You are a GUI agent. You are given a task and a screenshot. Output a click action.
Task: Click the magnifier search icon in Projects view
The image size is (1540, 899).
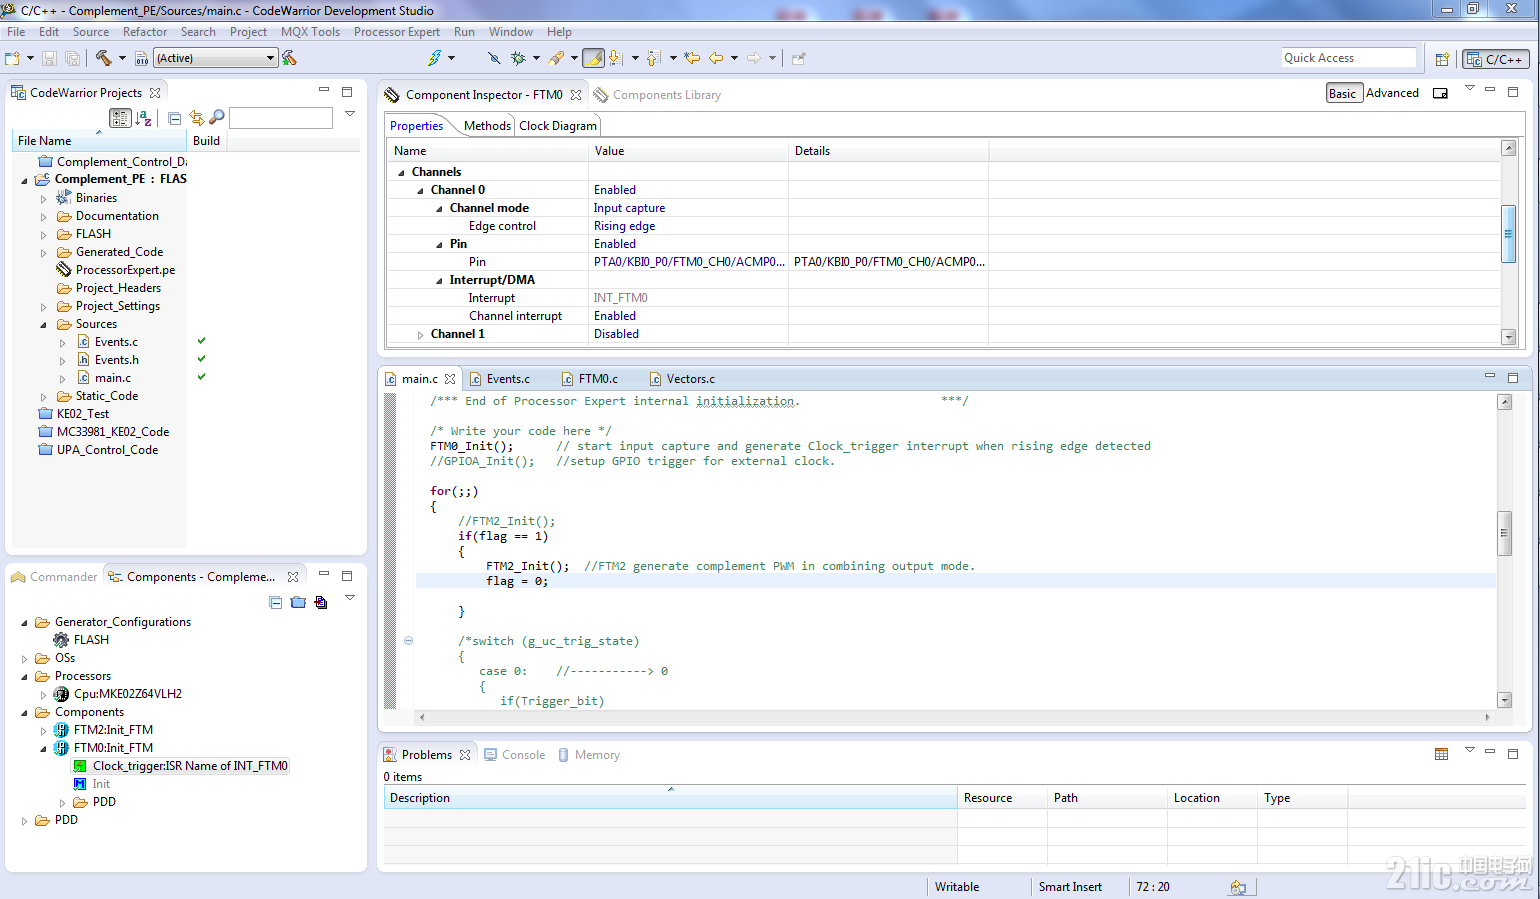[217, 118]
